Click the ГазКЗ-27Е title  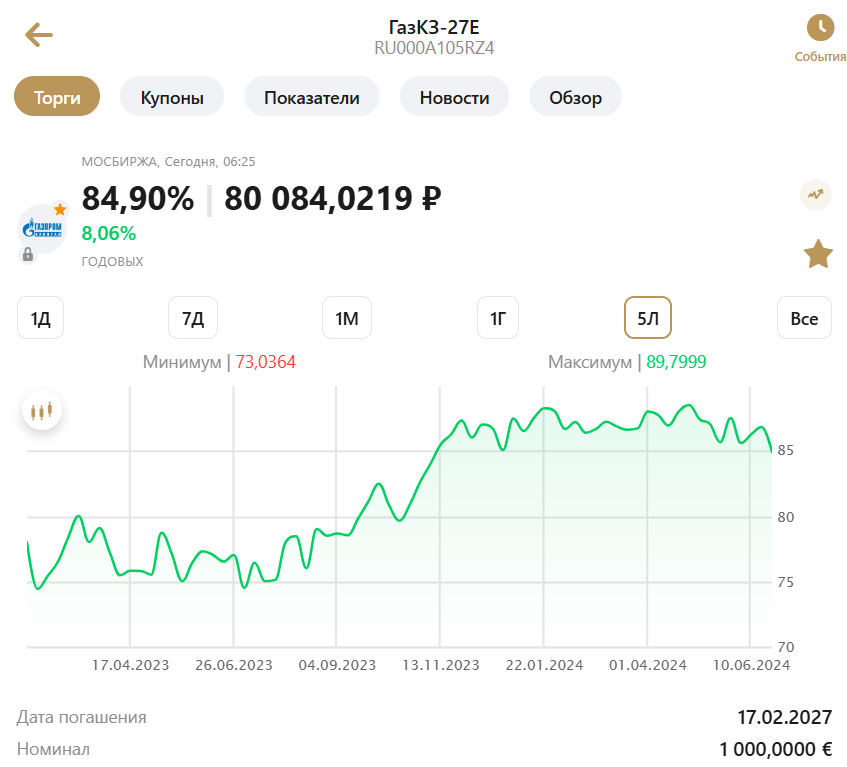(x=434, y=27)
